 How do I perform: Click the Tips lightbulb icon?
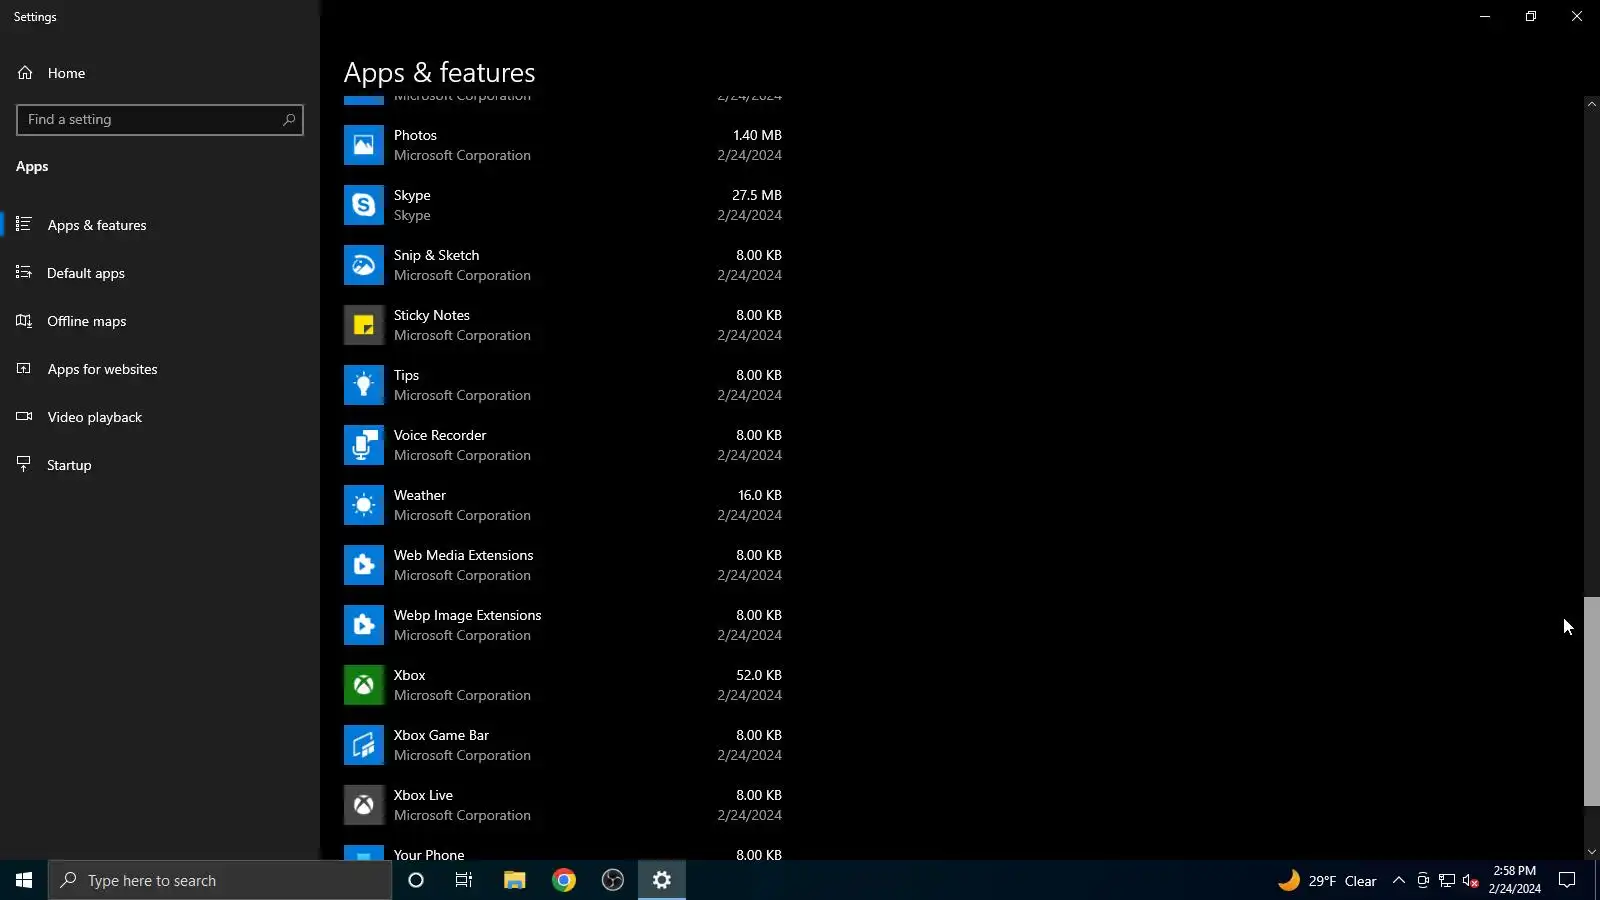[x=364, y=385]
